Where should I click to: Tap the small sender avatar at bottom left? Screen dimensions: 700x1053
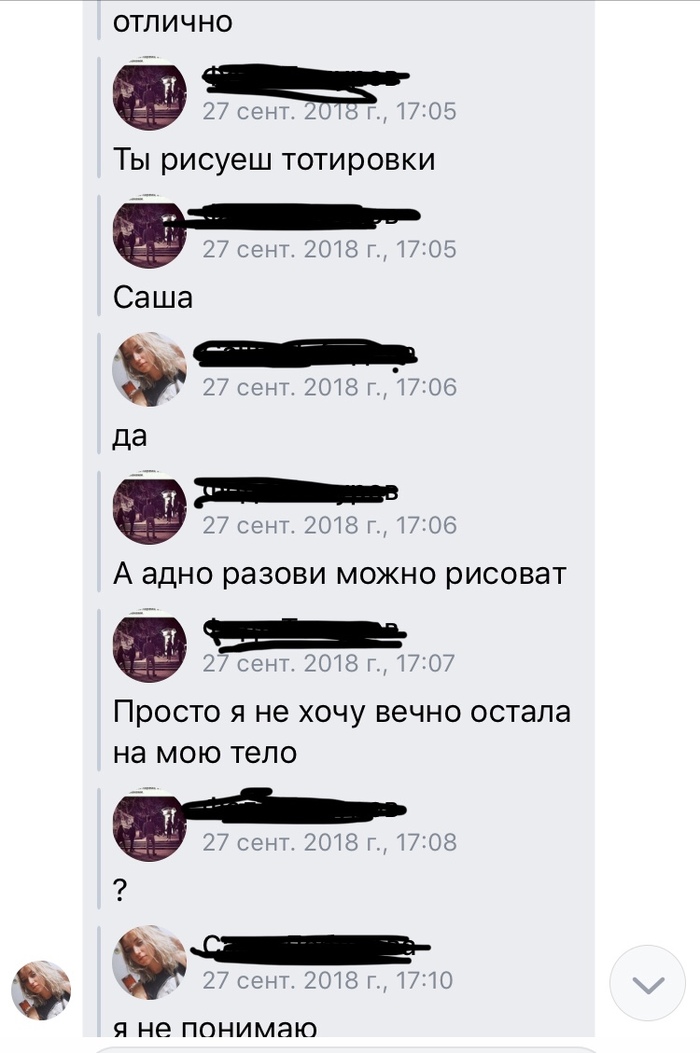tap(41, 990)
